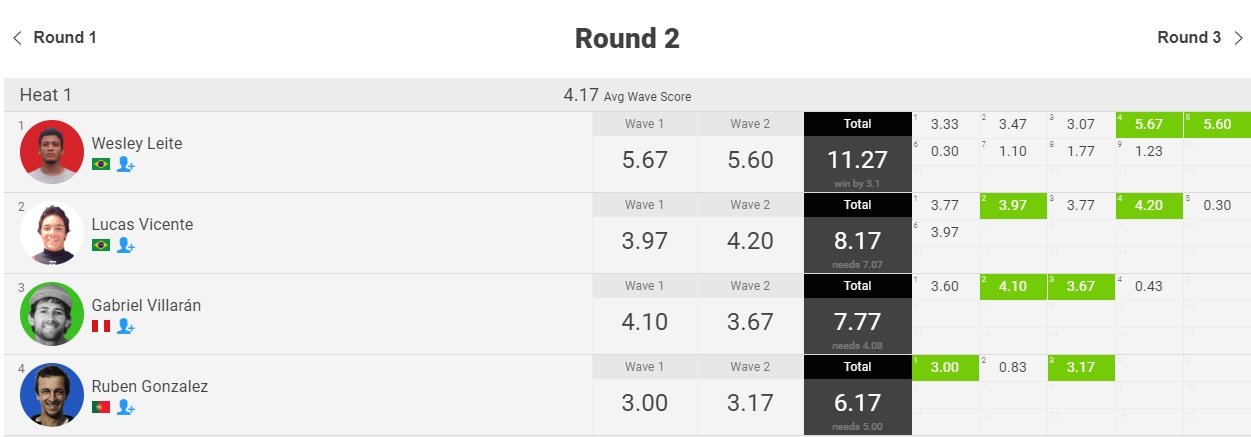Advance to Round 3

coord(1200,38)
